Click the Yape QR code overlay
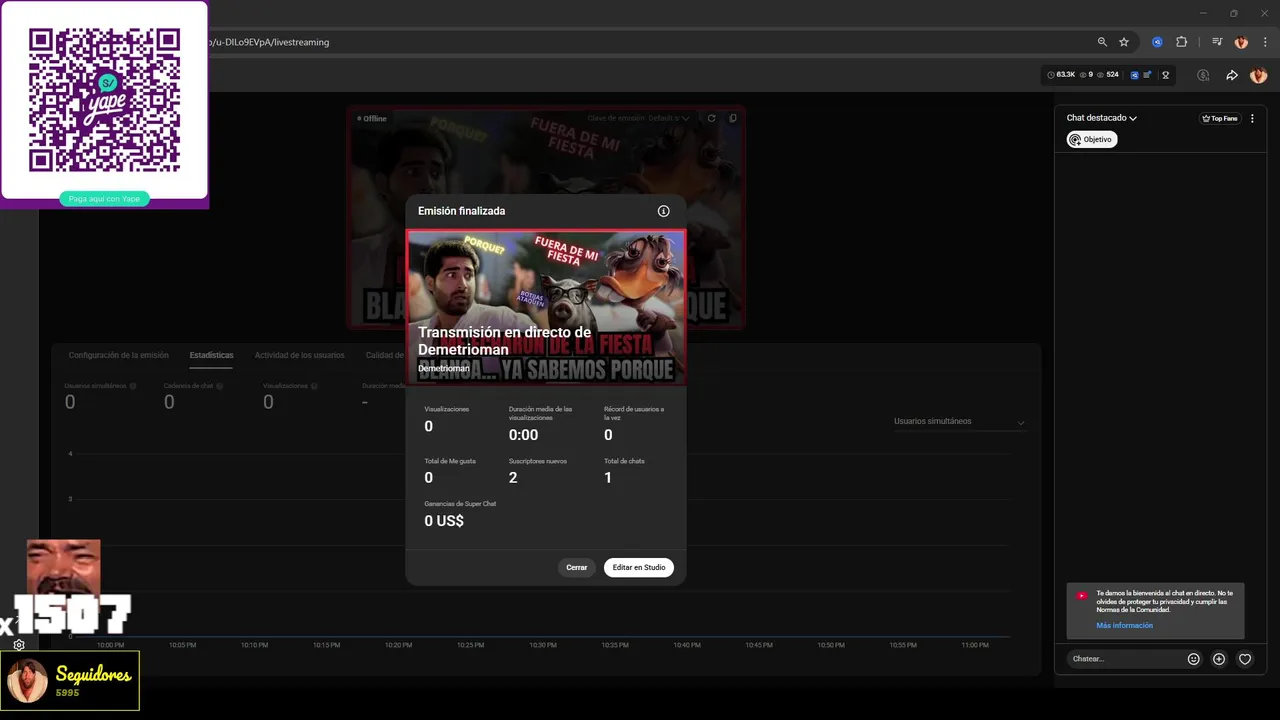 coord(105,100)
